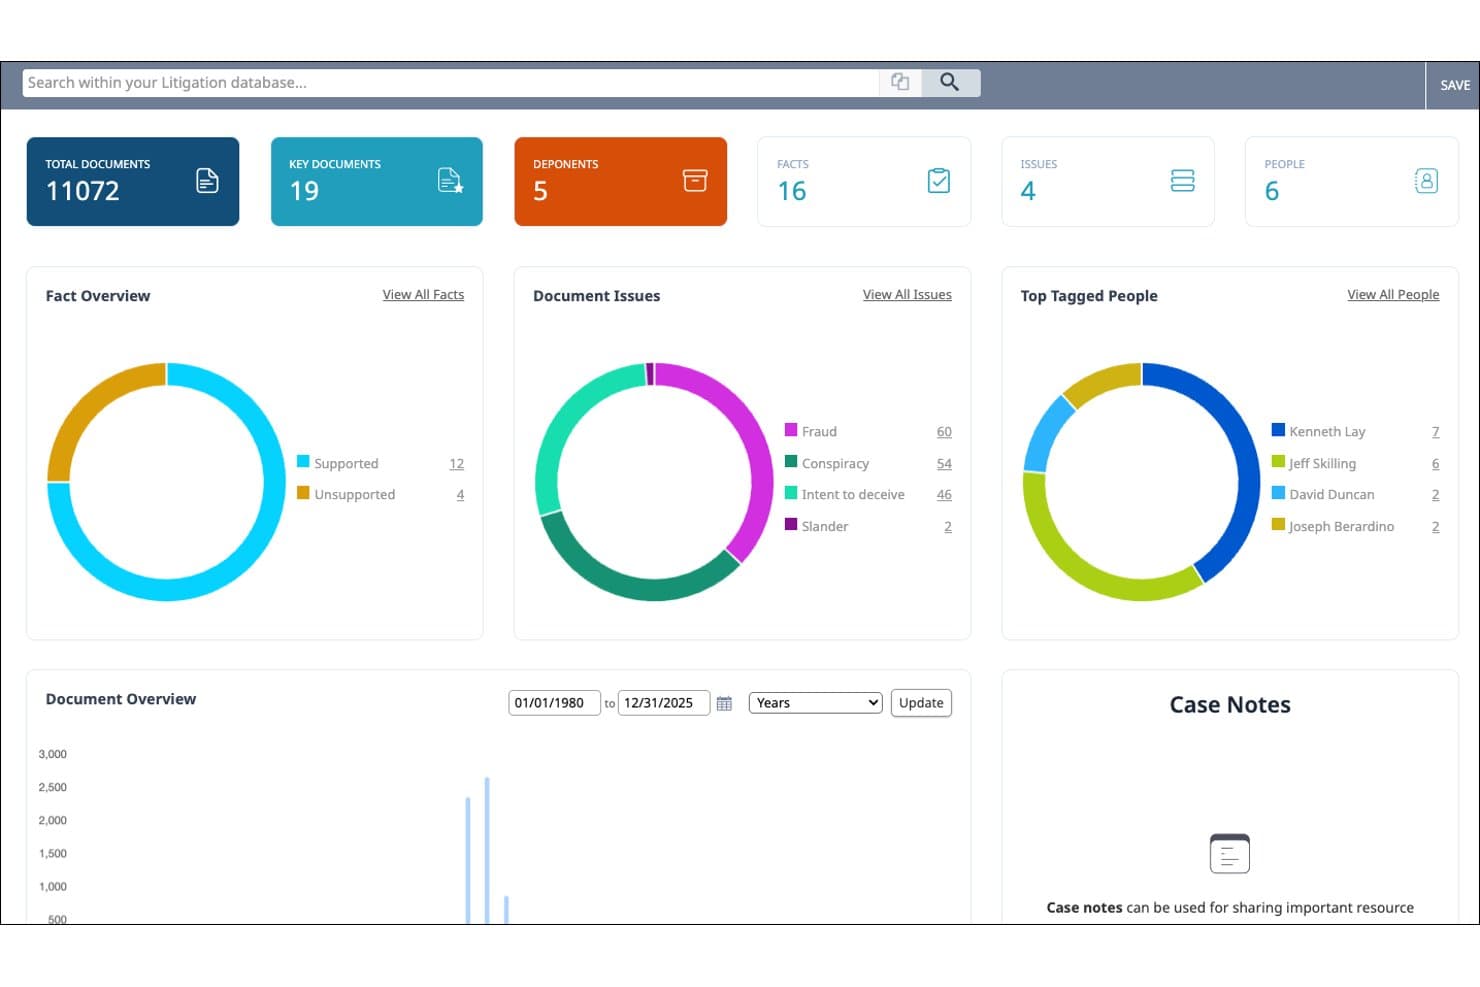The image size is (1480, 987).
Task: Open the People 6 card
Action: (x=1352, y=181)
